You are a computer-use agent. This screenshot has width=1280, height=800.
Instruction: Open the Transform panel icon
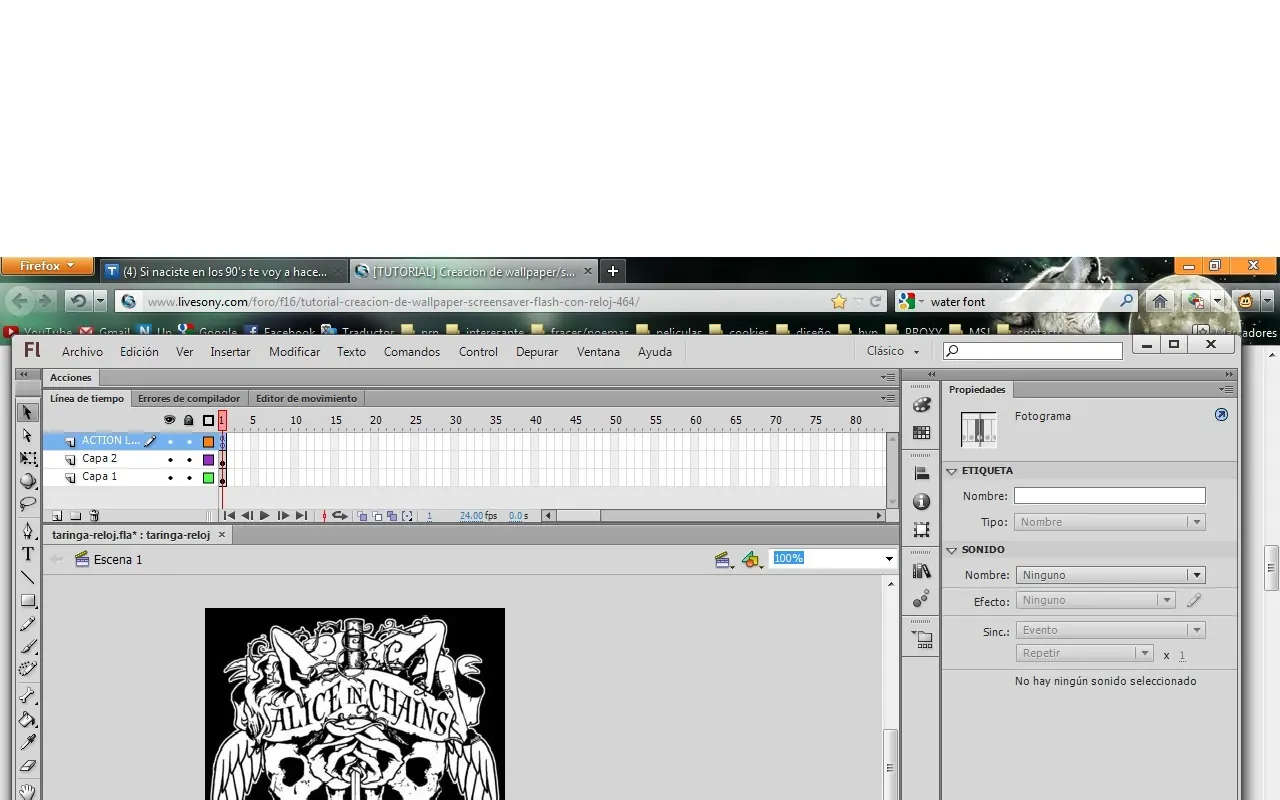pos(922,530)
